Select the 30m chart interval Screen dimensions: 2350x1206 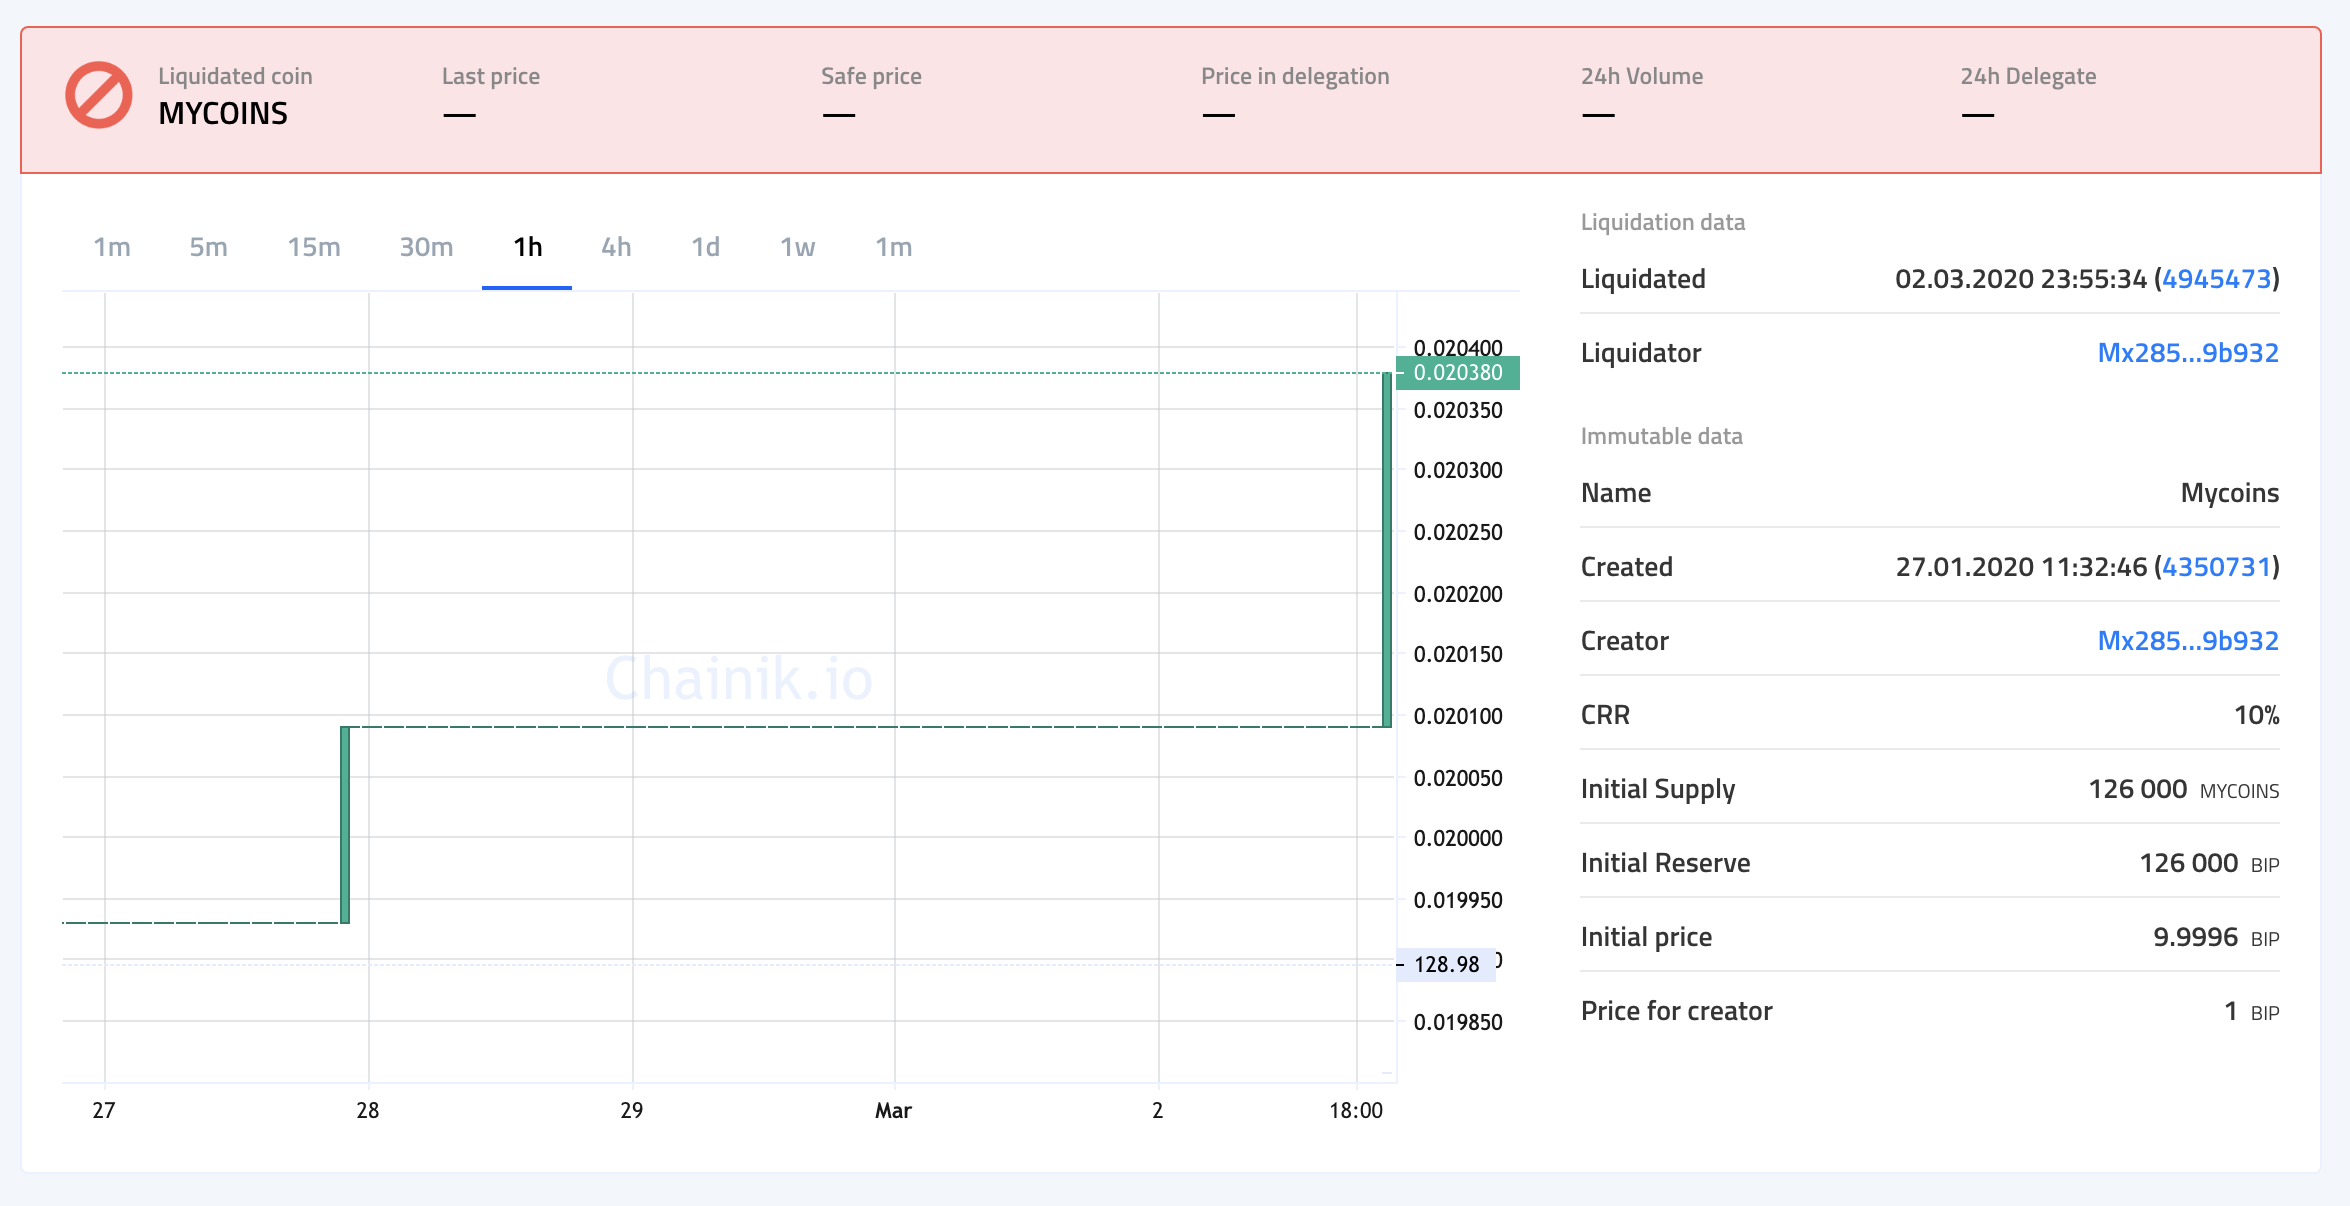click(426, 247)
